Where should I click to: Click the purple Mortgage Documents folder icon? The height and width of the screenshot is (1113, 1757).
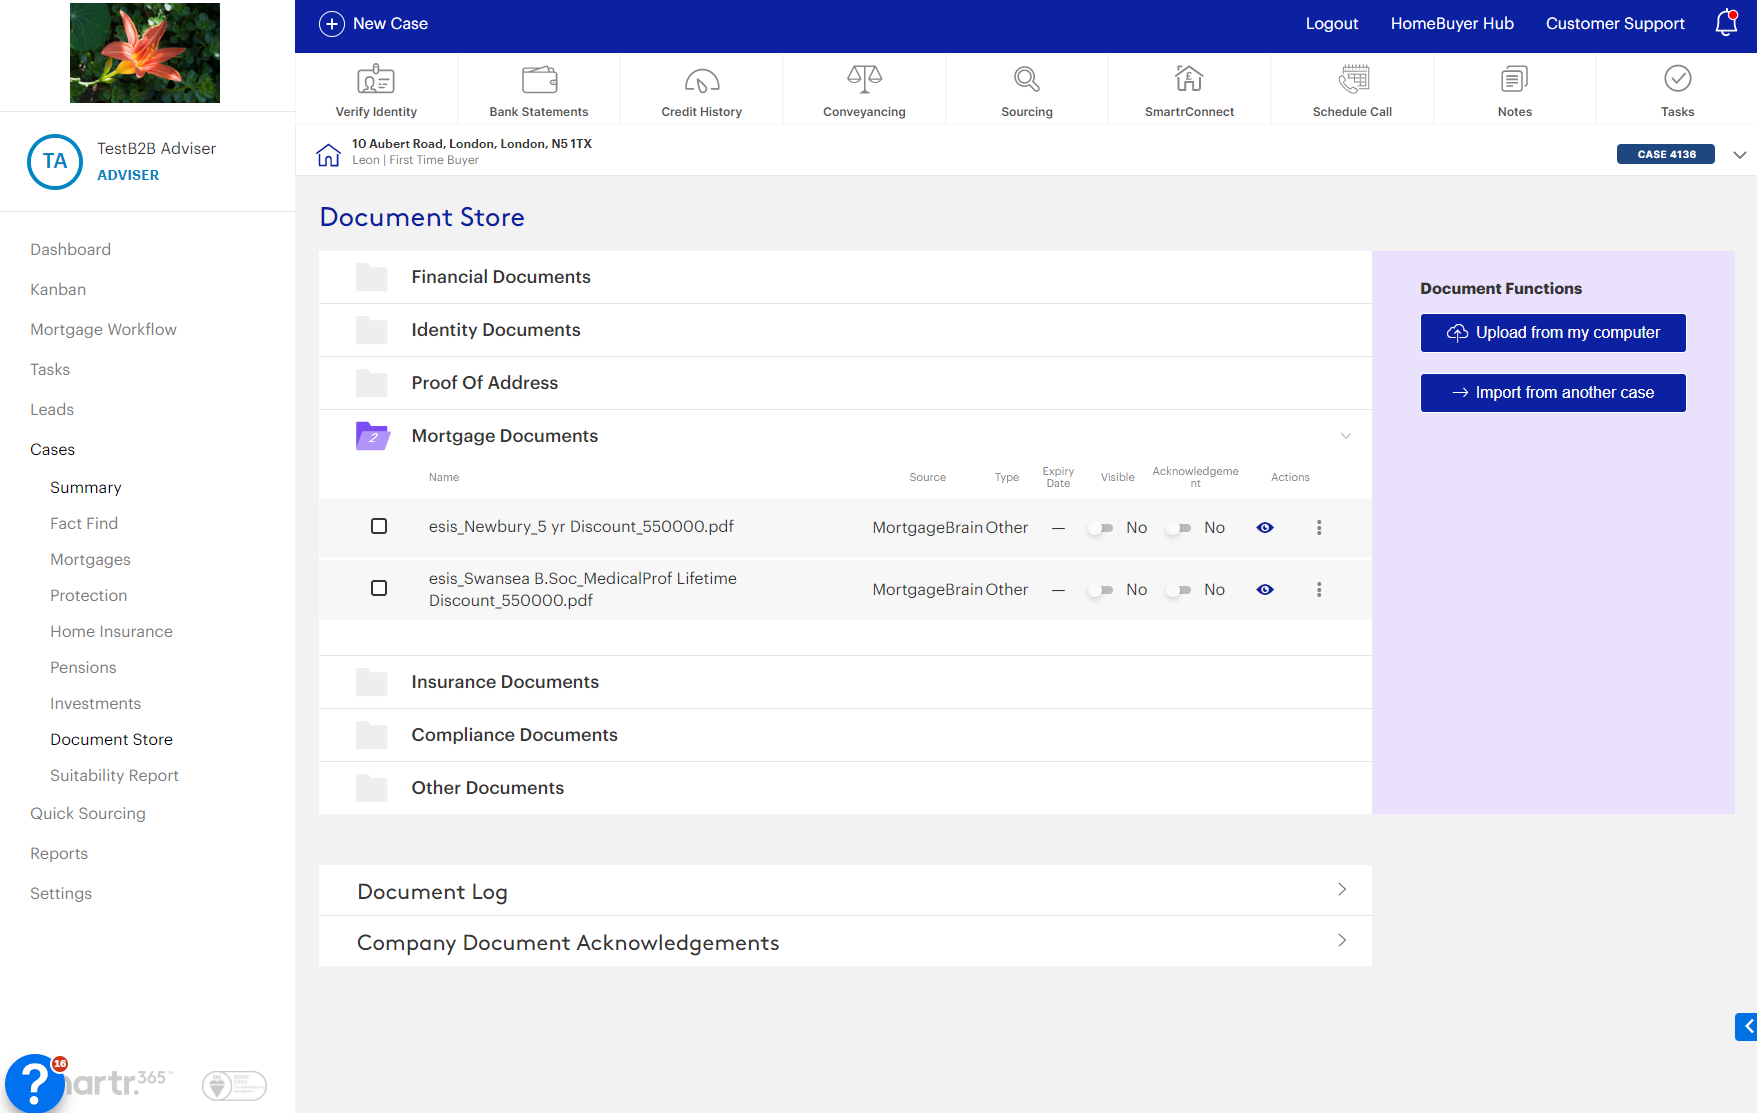[373, 436]
